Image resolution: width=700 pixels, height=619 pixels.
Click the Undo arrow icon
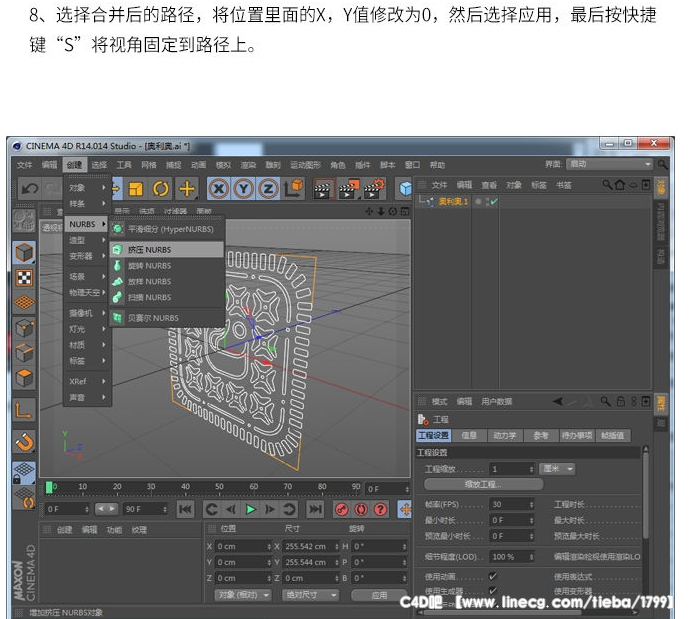tap(30, 189)
